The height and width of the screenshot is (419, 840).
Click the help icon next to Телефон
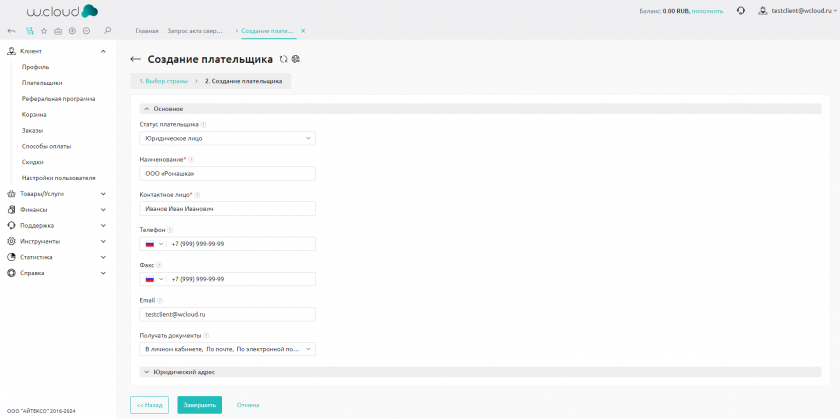(171, 229)
